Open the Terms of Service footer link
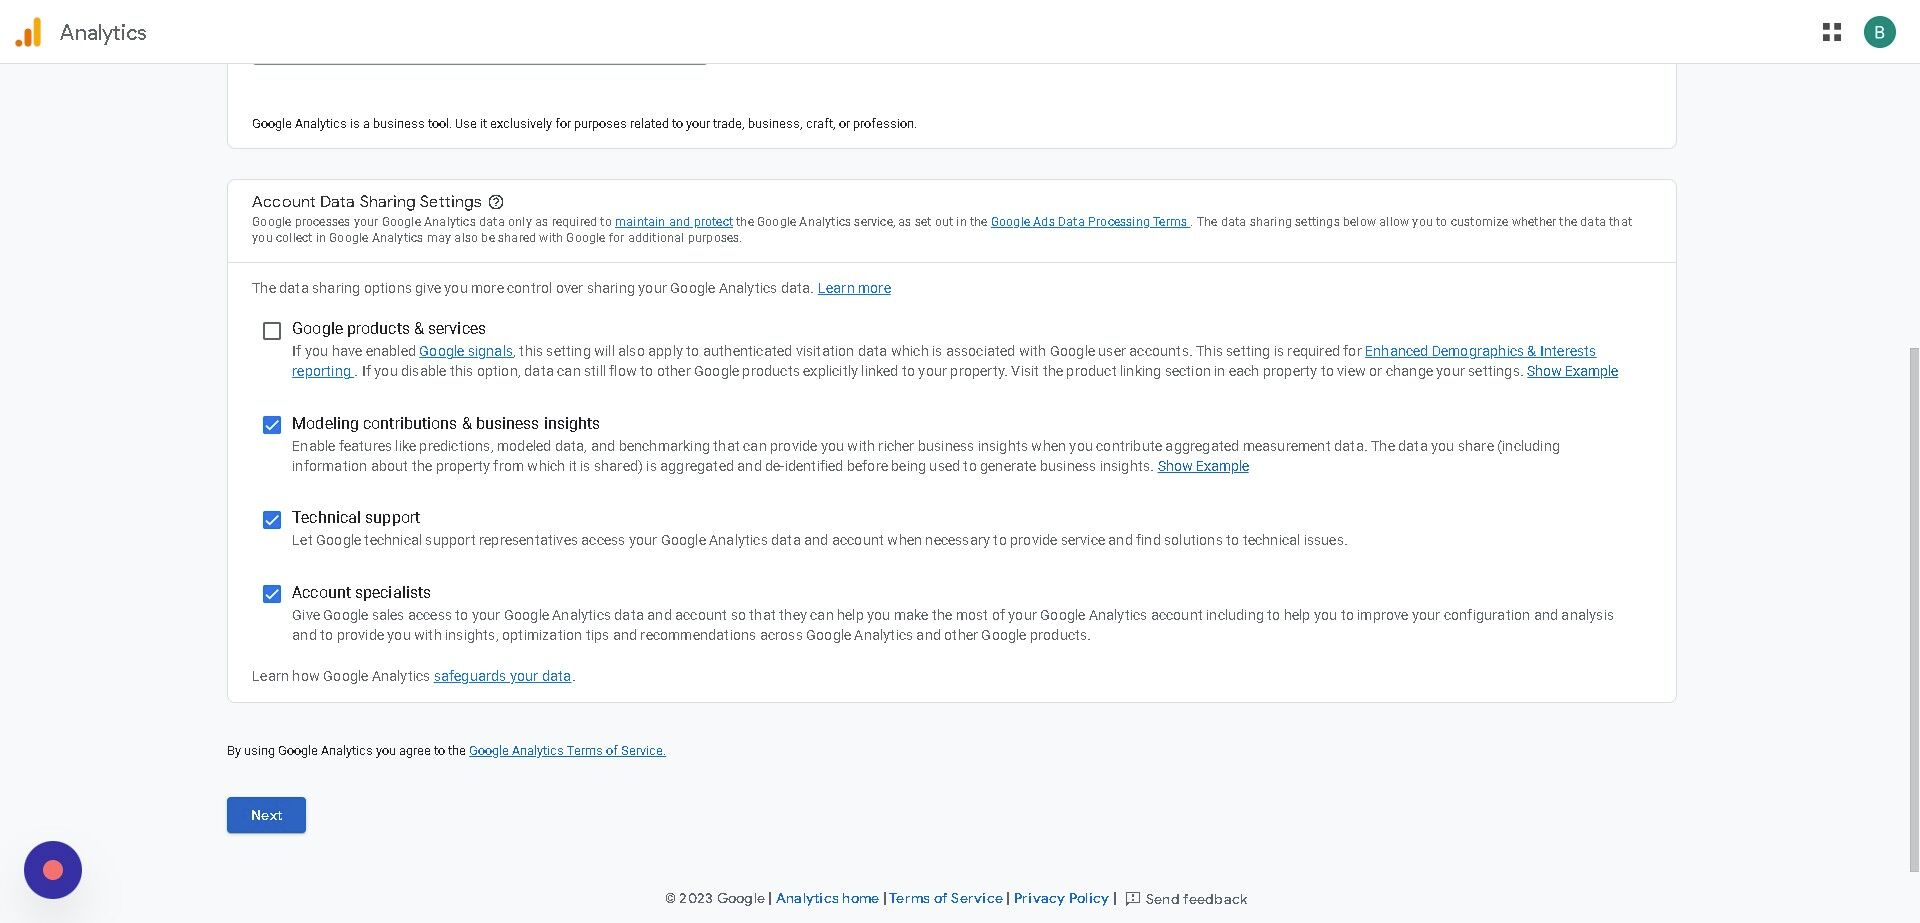Viewport: 1920px width, 923px height. coord(946,898)
